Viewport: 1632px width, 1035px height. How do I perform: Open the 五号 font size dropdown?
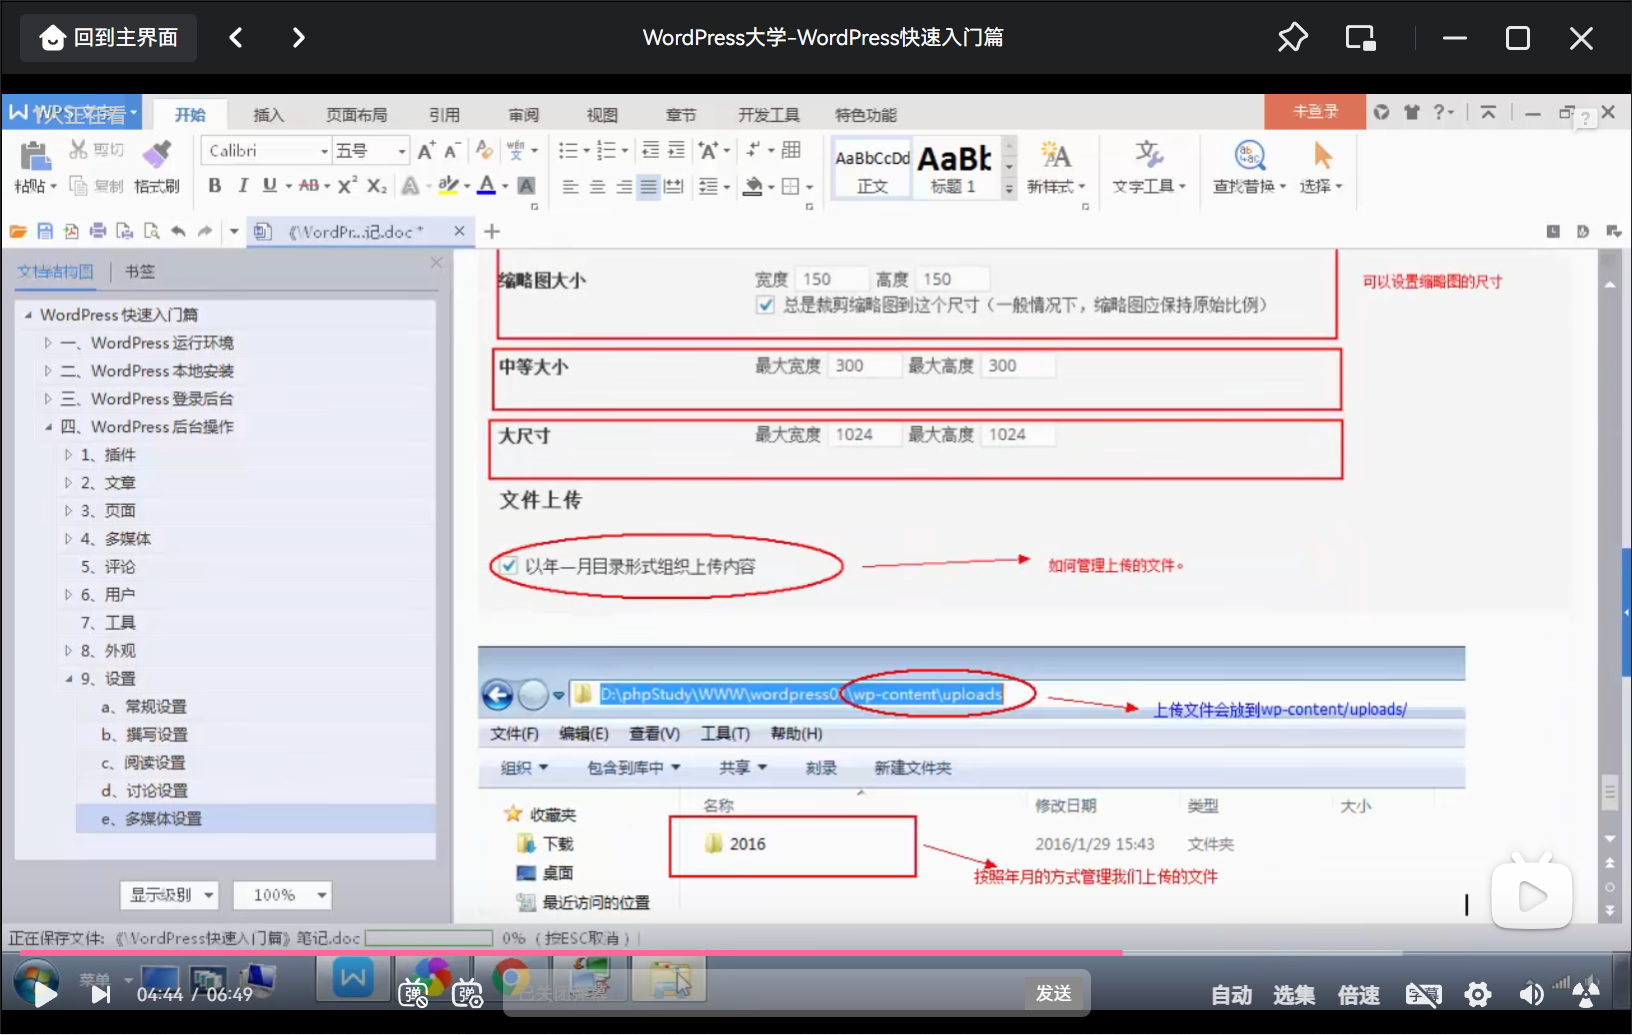[x=402, y=151]
